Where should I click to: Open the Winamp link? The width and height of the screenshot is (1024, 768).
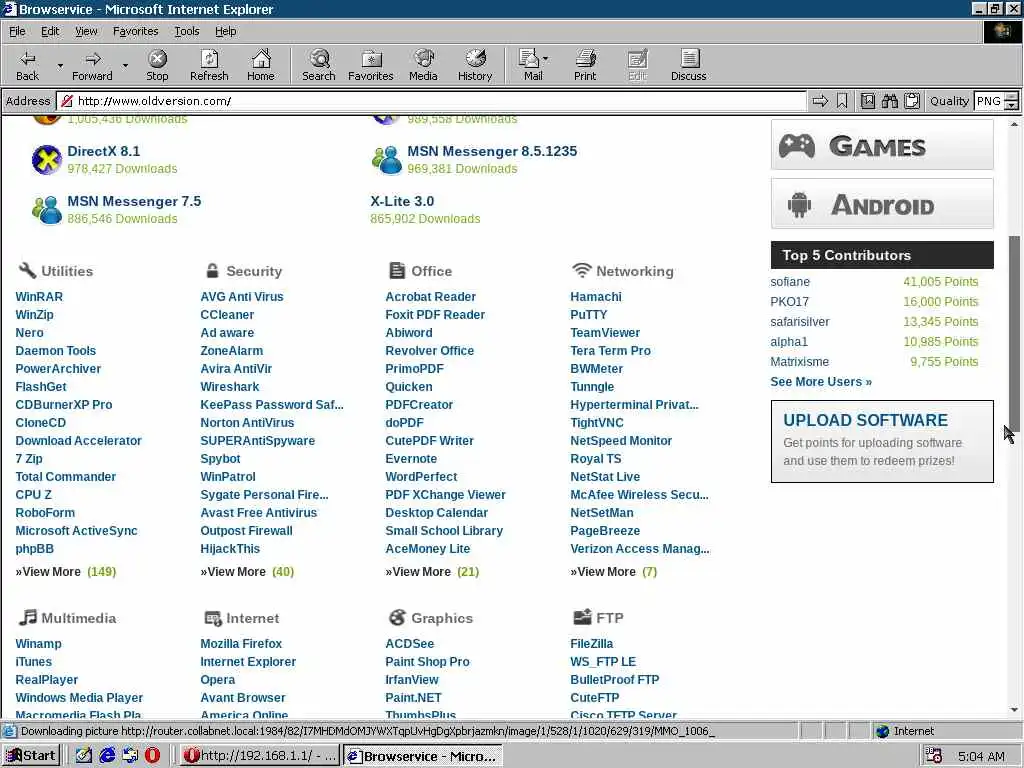click(x=39, y=644)
